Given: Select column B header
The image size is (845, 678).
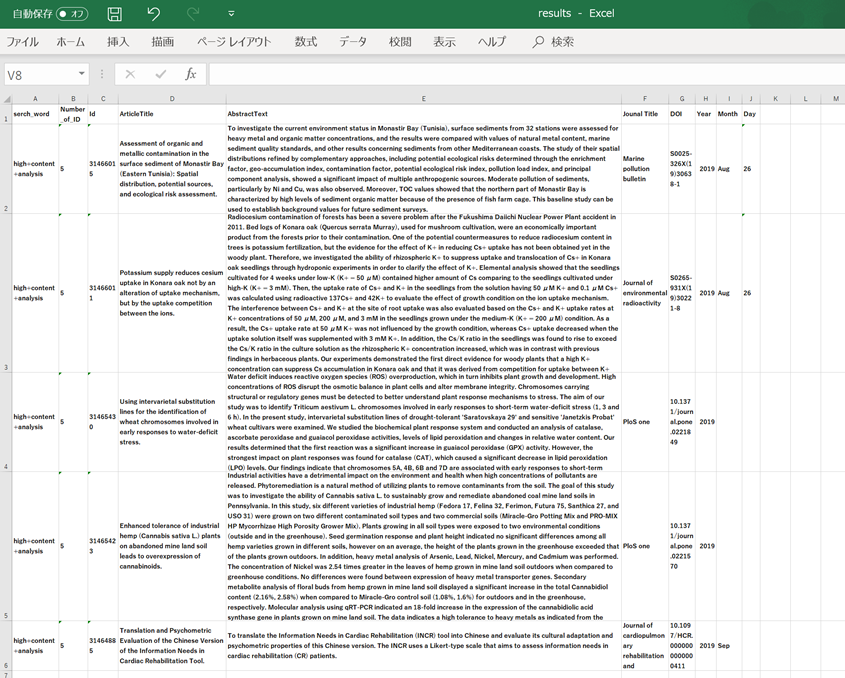Looking at the screenshot, I should click(73, 99).
